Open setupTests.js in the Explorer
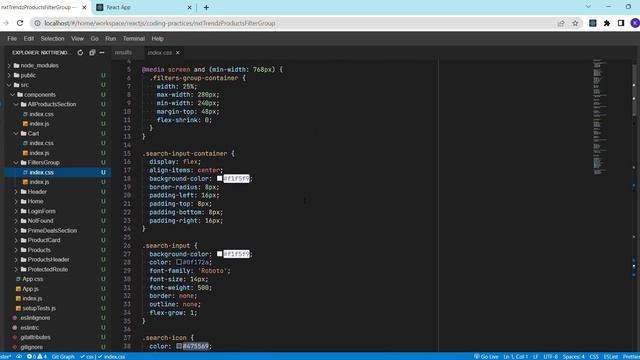This screenshot has width=640, height=360. (x=39, y=308)
